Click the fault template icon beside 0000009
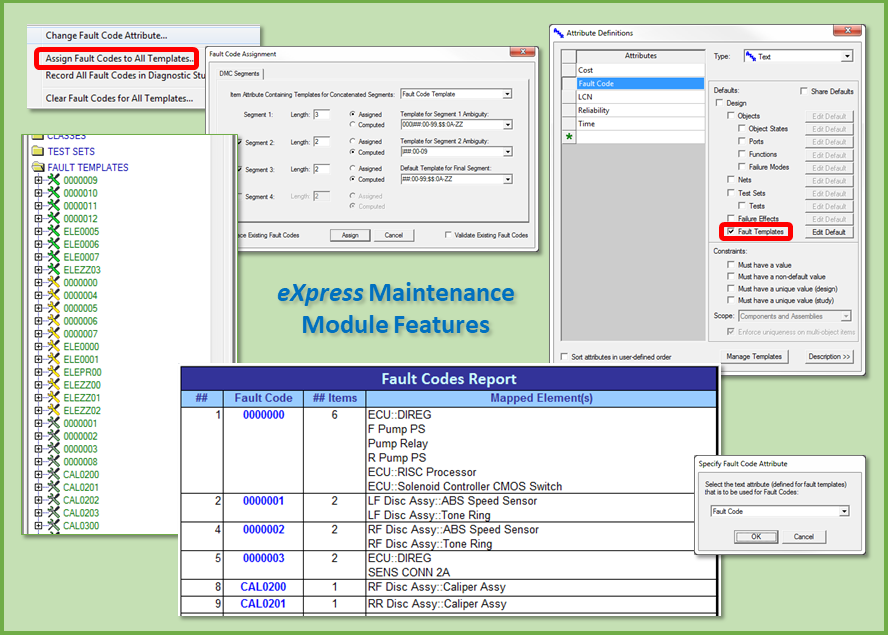The height and width of the screenshot is (635, 888). pyautogui.click(x=54, y=180)
